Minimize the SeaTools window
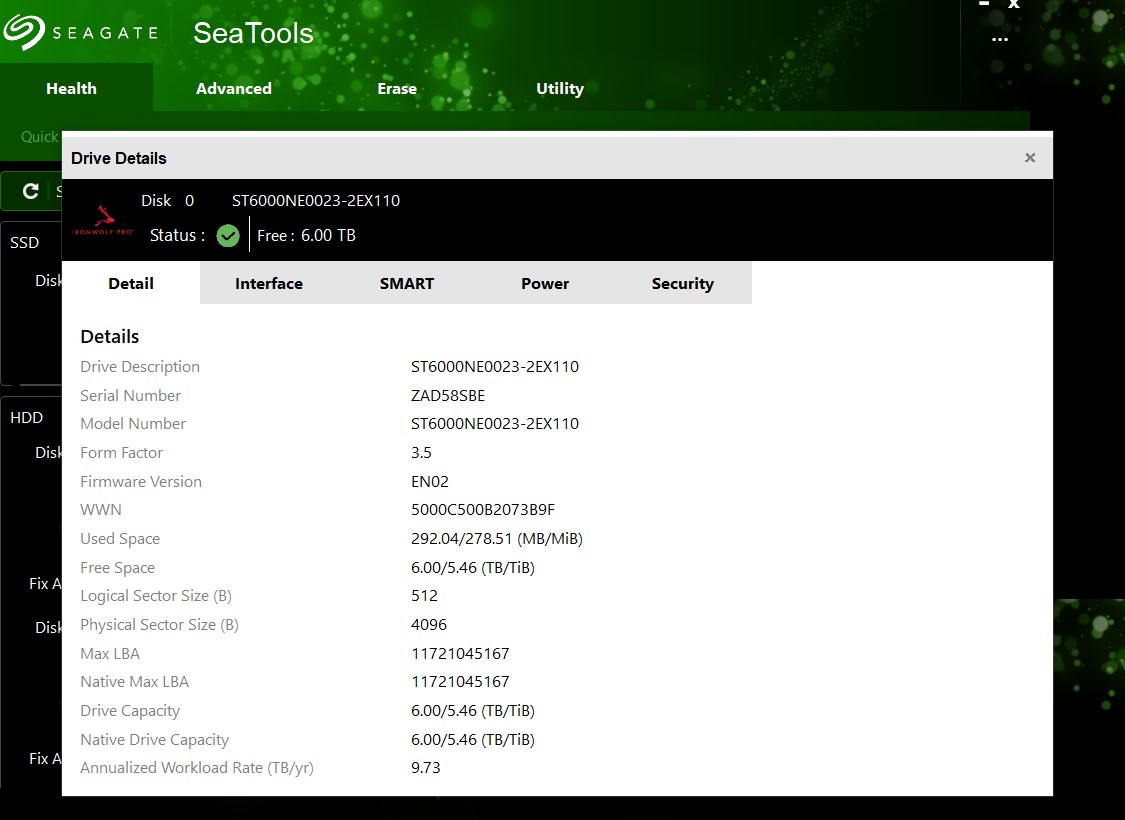1125x820 pixels. coord(984,5)
